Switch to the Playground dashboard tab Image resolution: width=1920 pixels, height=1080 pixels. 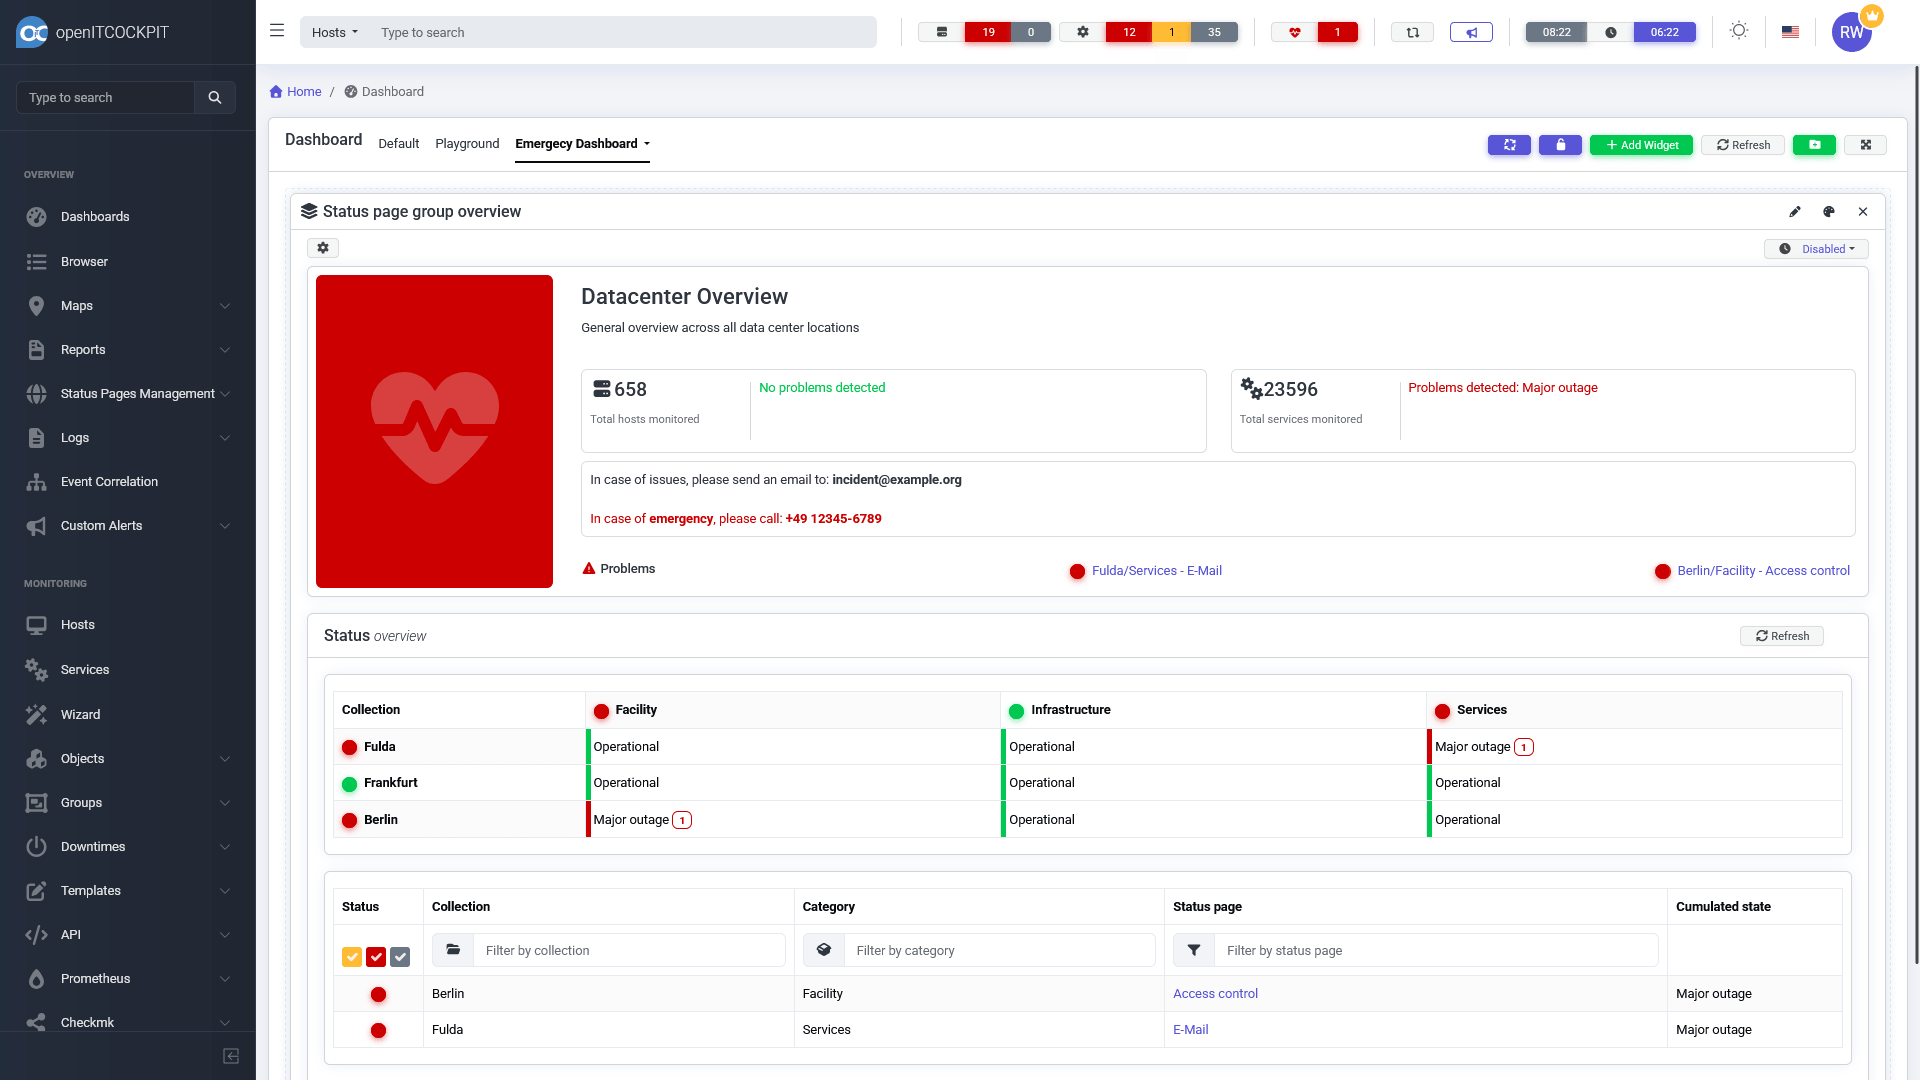[467, 144]
